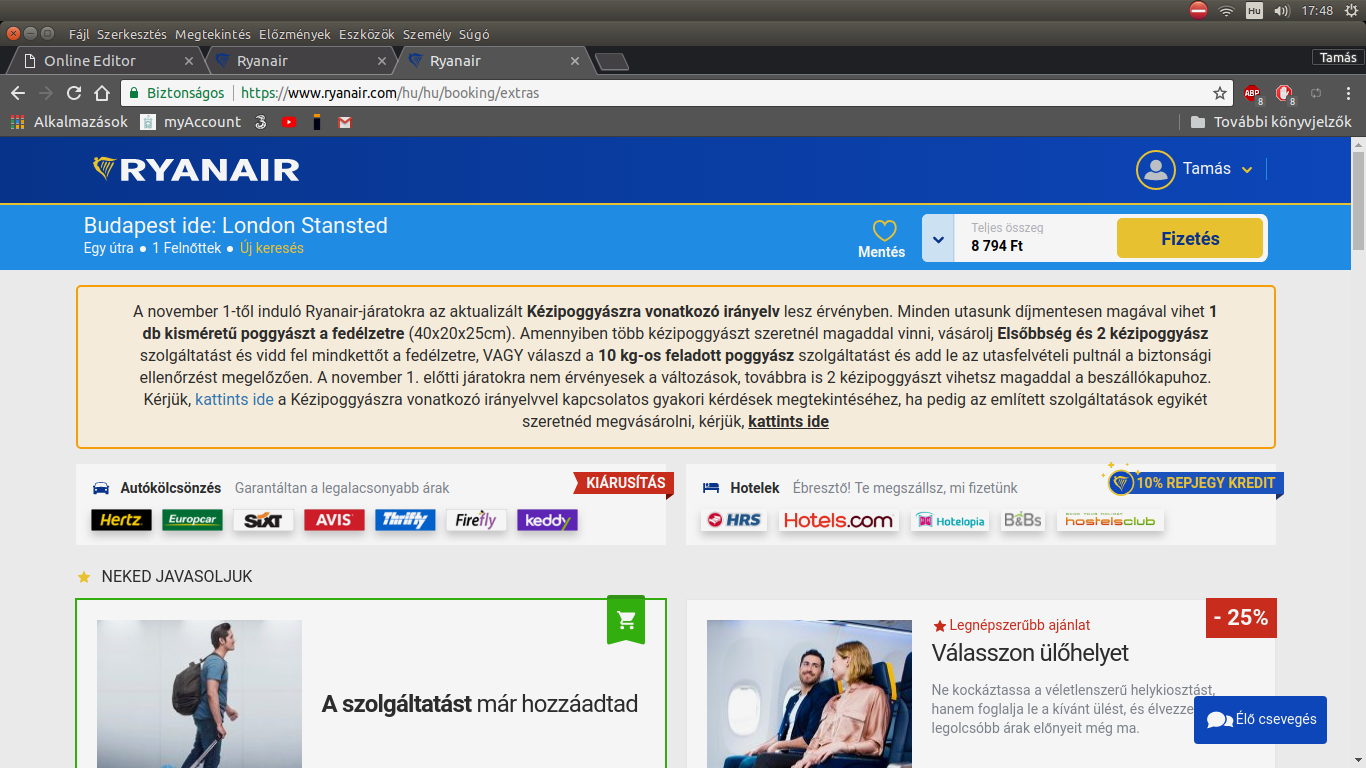Select the Sixt logo
Viewport: 1366px width, 768px height.
(x=263, y=520)
